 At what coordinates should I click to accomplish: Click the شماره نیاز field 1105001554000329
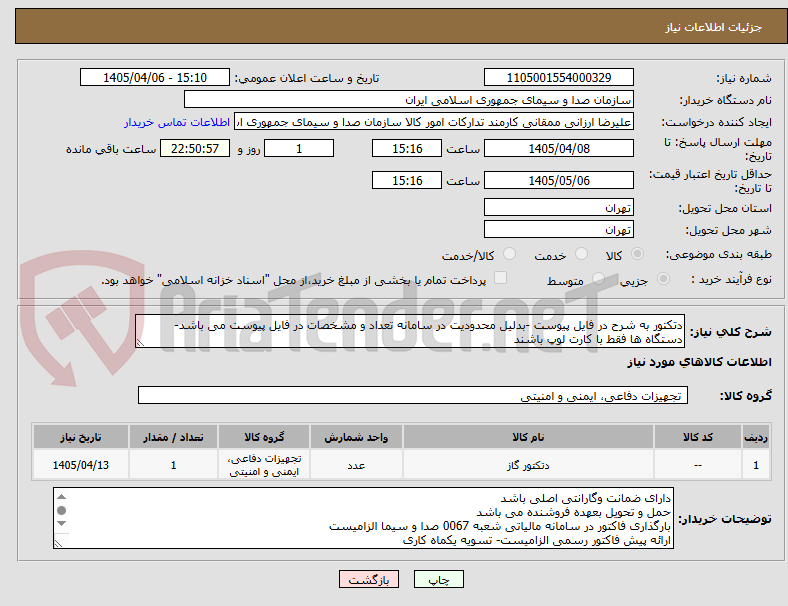click(x=558, y=77)
